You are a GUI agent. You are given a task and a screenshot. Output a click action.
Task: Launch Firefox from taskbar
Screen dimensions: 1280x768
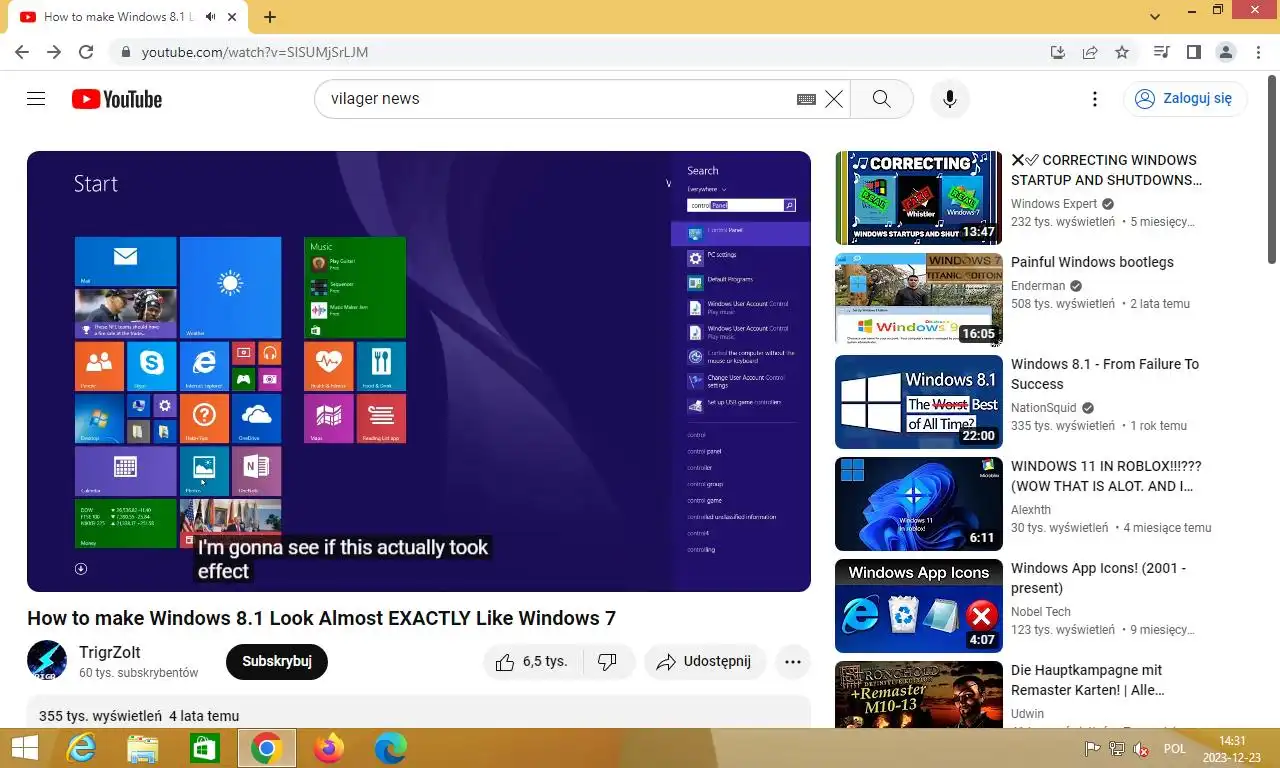click(x=328, y=748)
